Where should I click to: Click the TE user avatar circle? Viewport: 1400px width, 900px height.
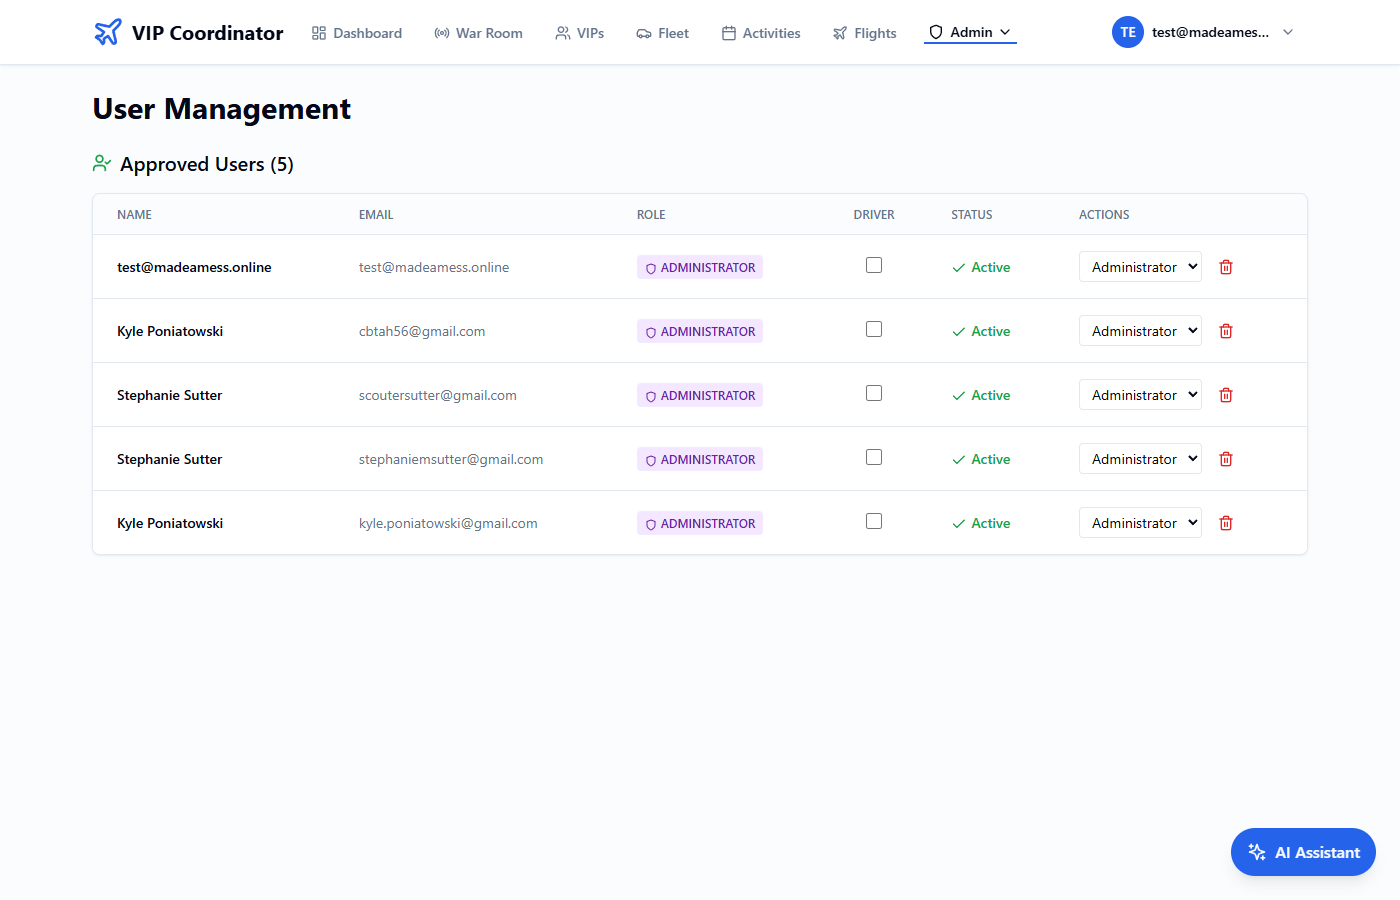[1127, 32]
